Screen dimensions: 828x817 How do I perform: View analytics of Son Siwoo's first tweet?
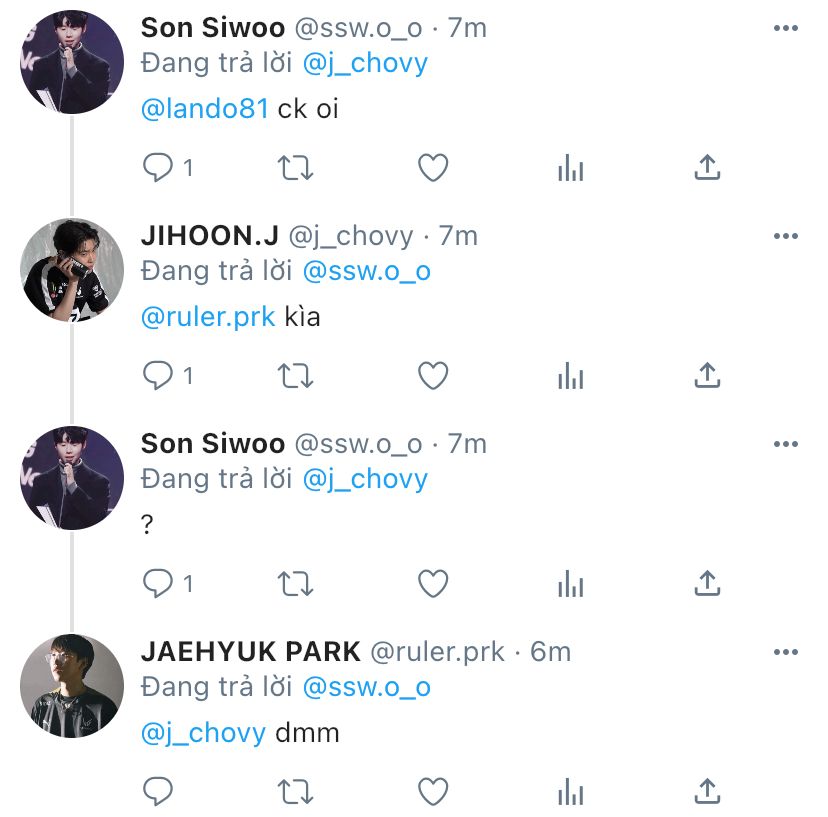tap(571, 168)
